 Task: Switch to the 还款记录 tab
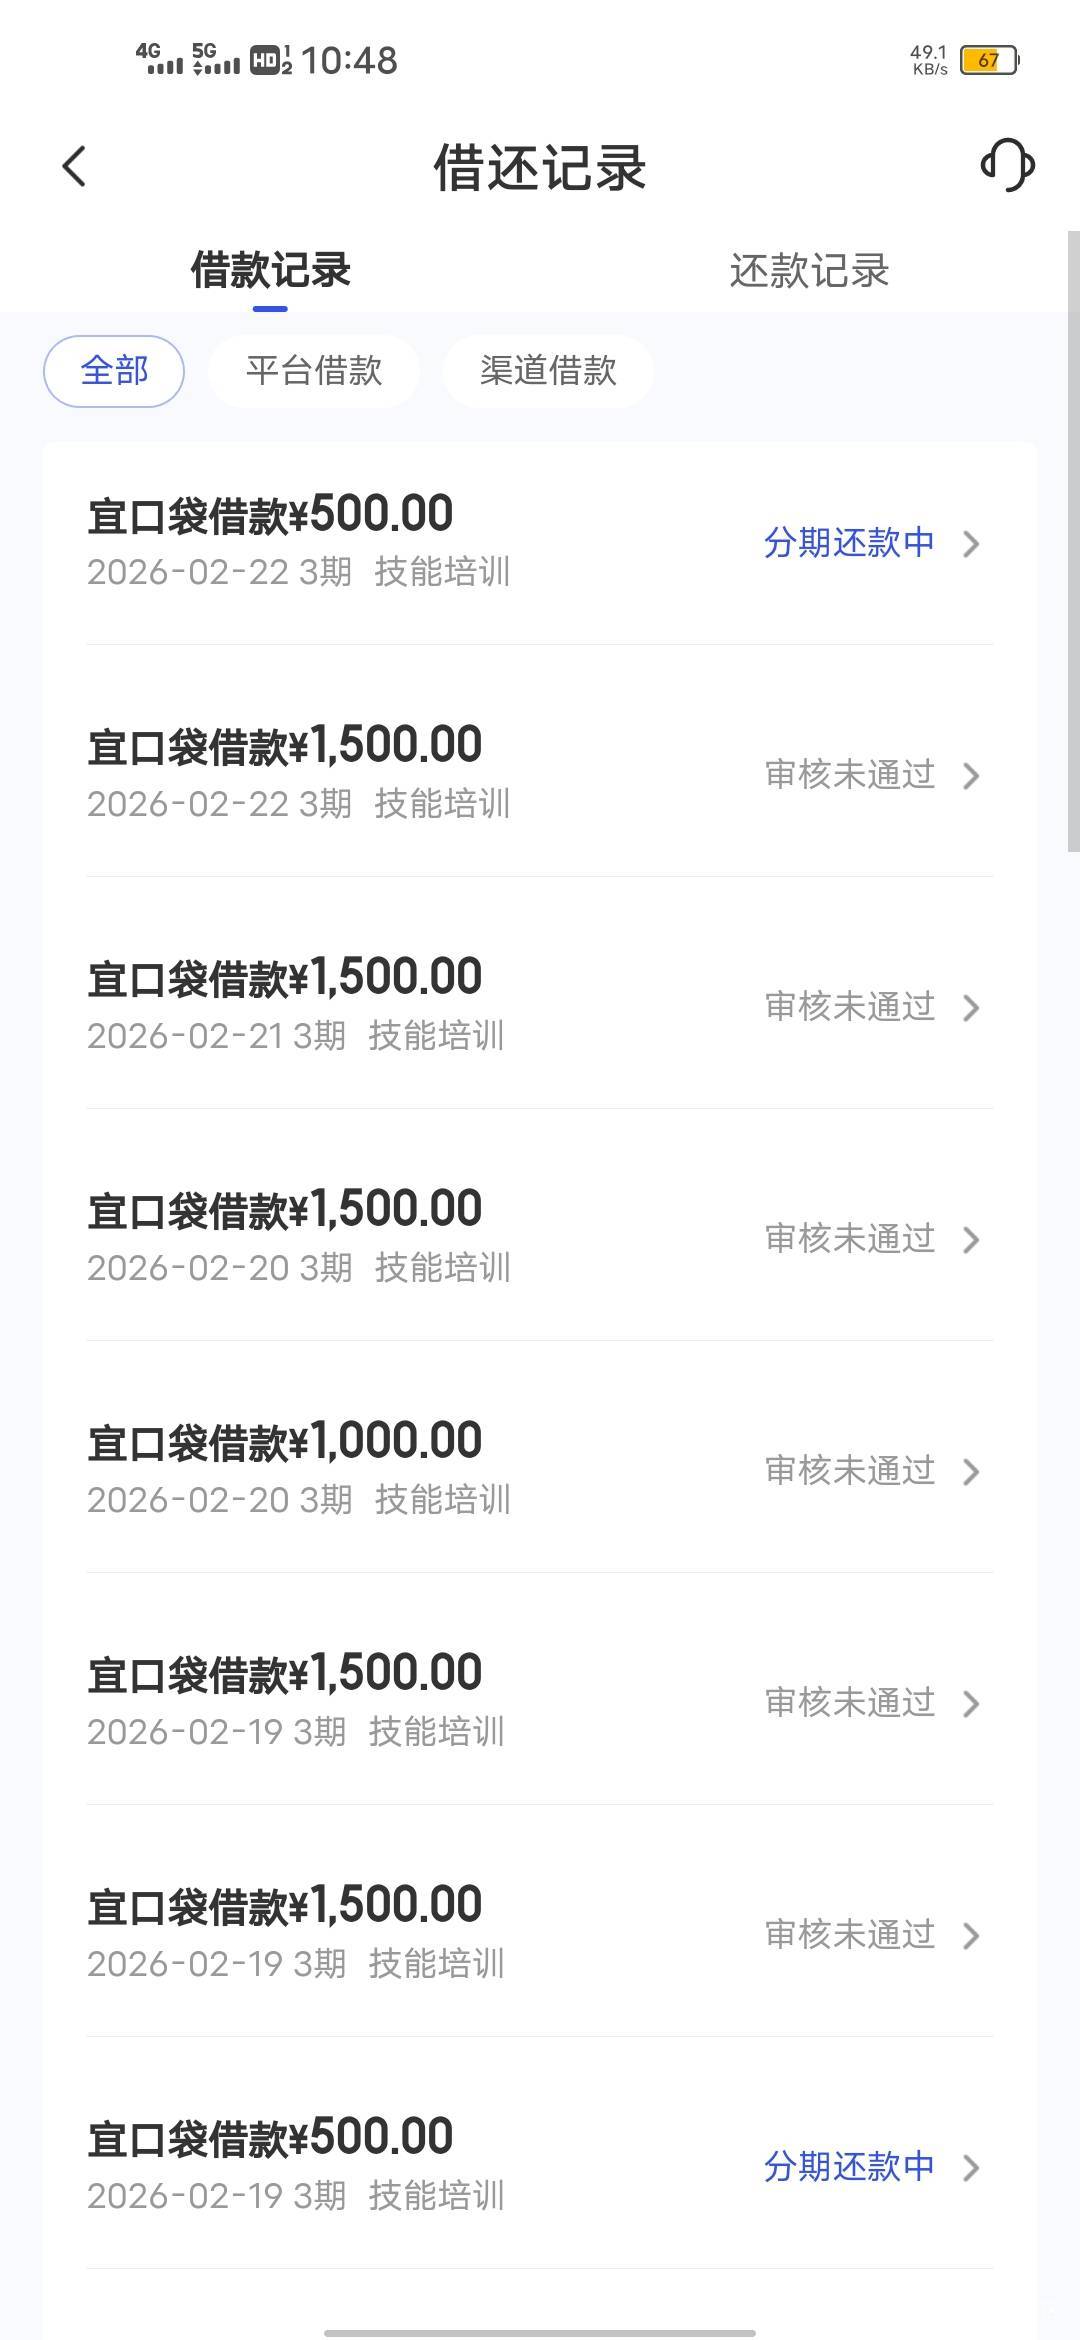tap(809, 271)
